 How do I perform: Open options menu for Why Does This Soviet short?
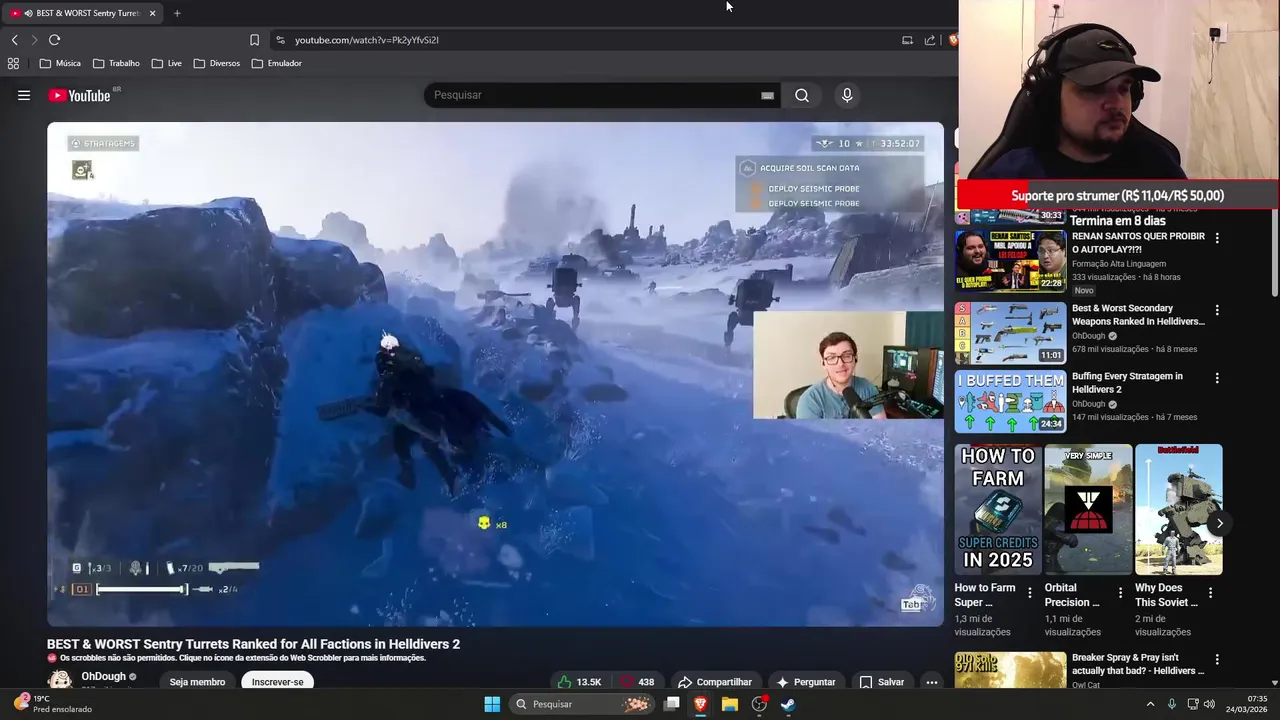coord(1210,592)
